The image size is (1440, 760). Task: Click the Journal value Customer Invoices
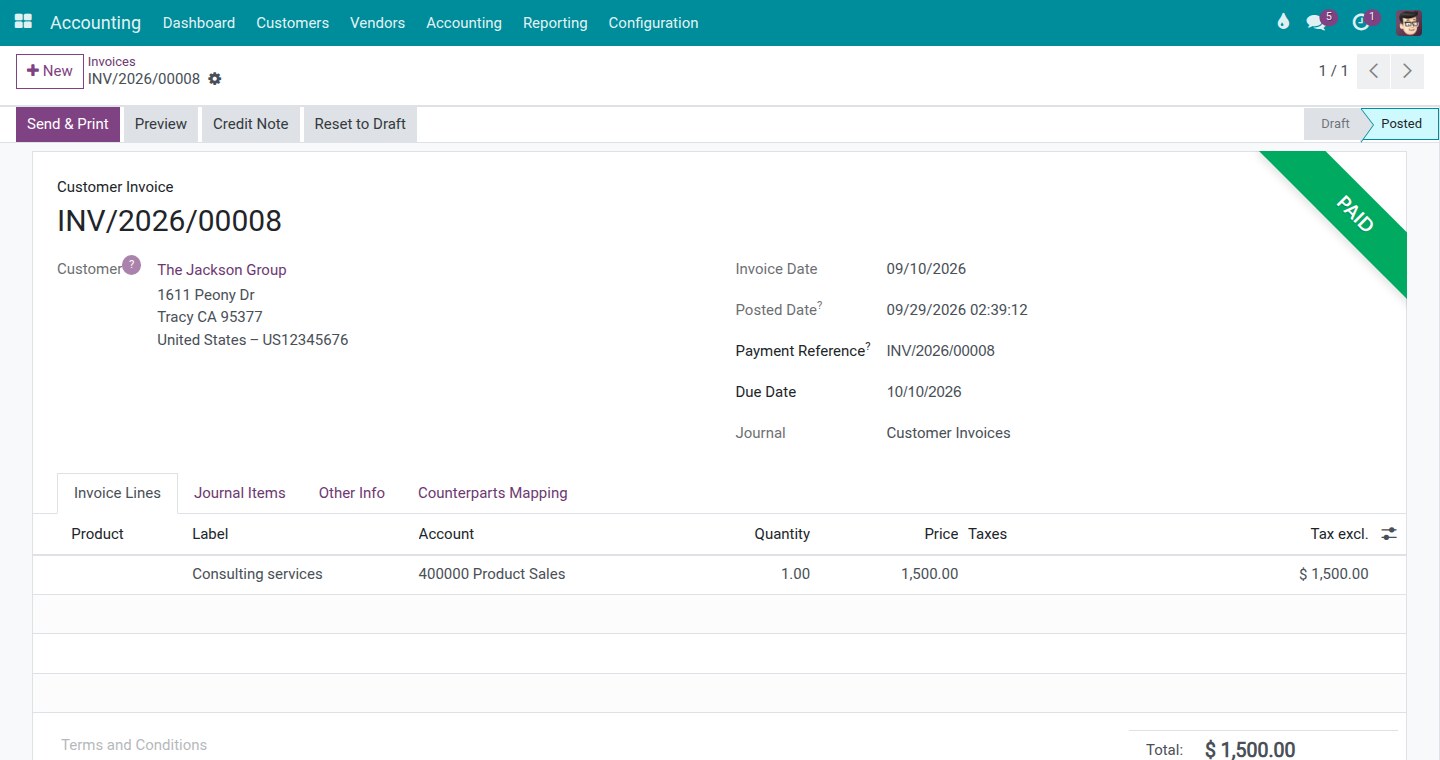pos(948,433)
